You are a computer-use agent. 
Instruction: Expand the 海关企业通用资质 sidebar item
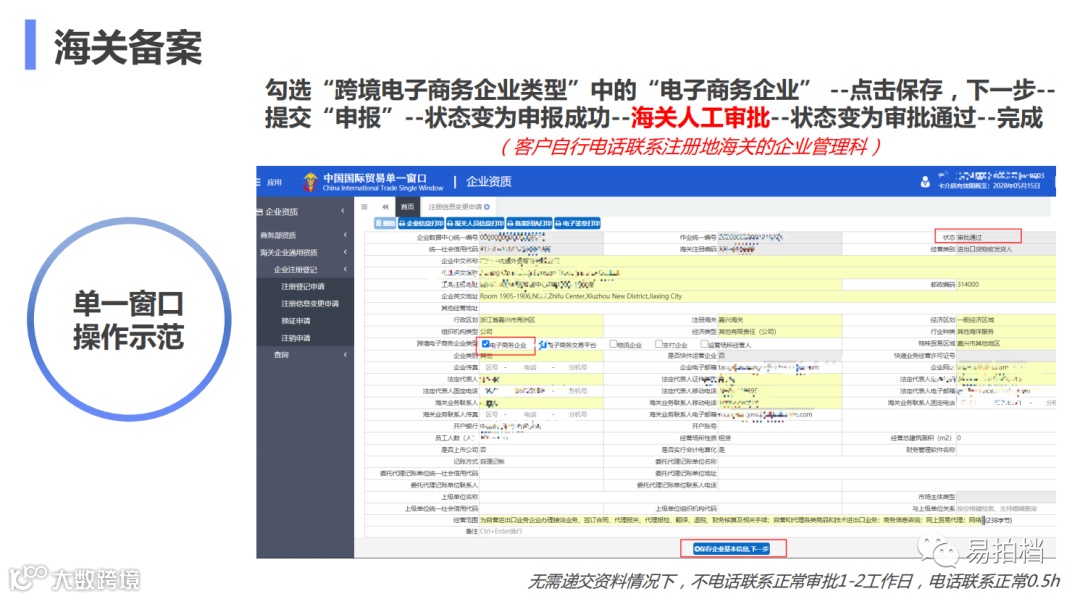click(304, 253)
